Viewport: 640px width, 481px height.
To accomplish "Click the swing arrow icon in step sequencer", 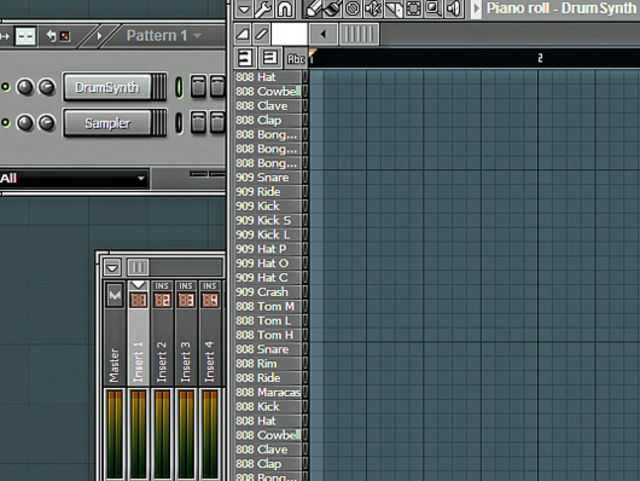I will tap(5, 36).
